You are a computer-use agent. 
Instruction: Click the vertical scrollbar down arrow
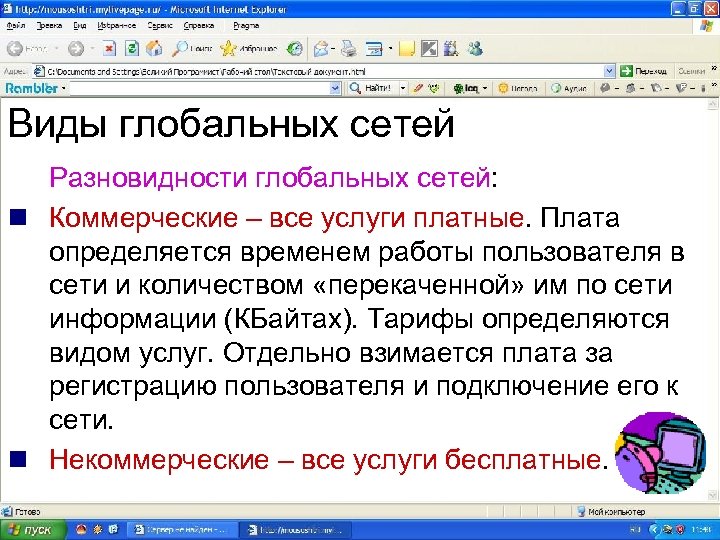(712, 495)
